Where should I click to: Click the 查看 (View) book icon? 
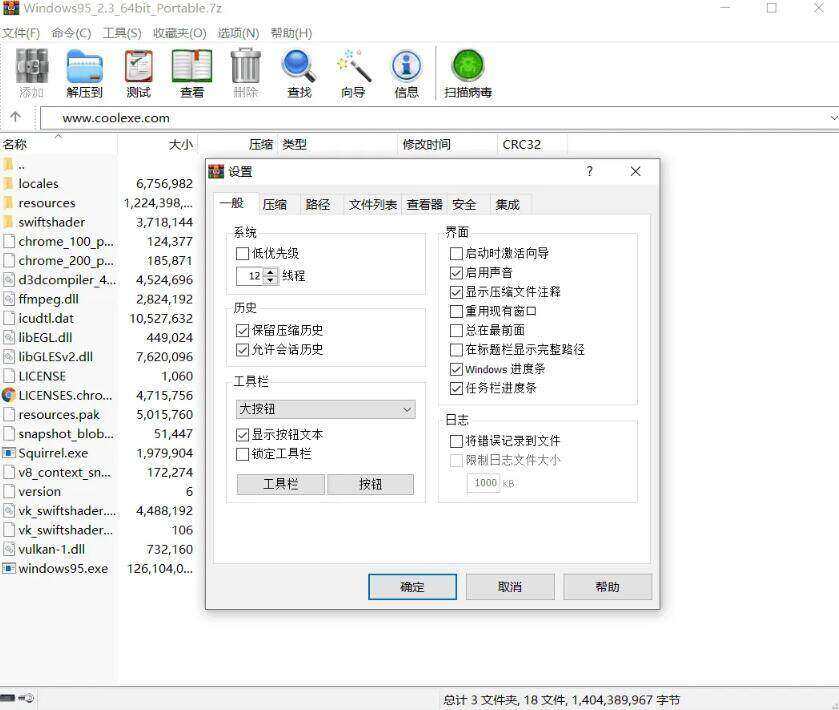pos(192,66)
